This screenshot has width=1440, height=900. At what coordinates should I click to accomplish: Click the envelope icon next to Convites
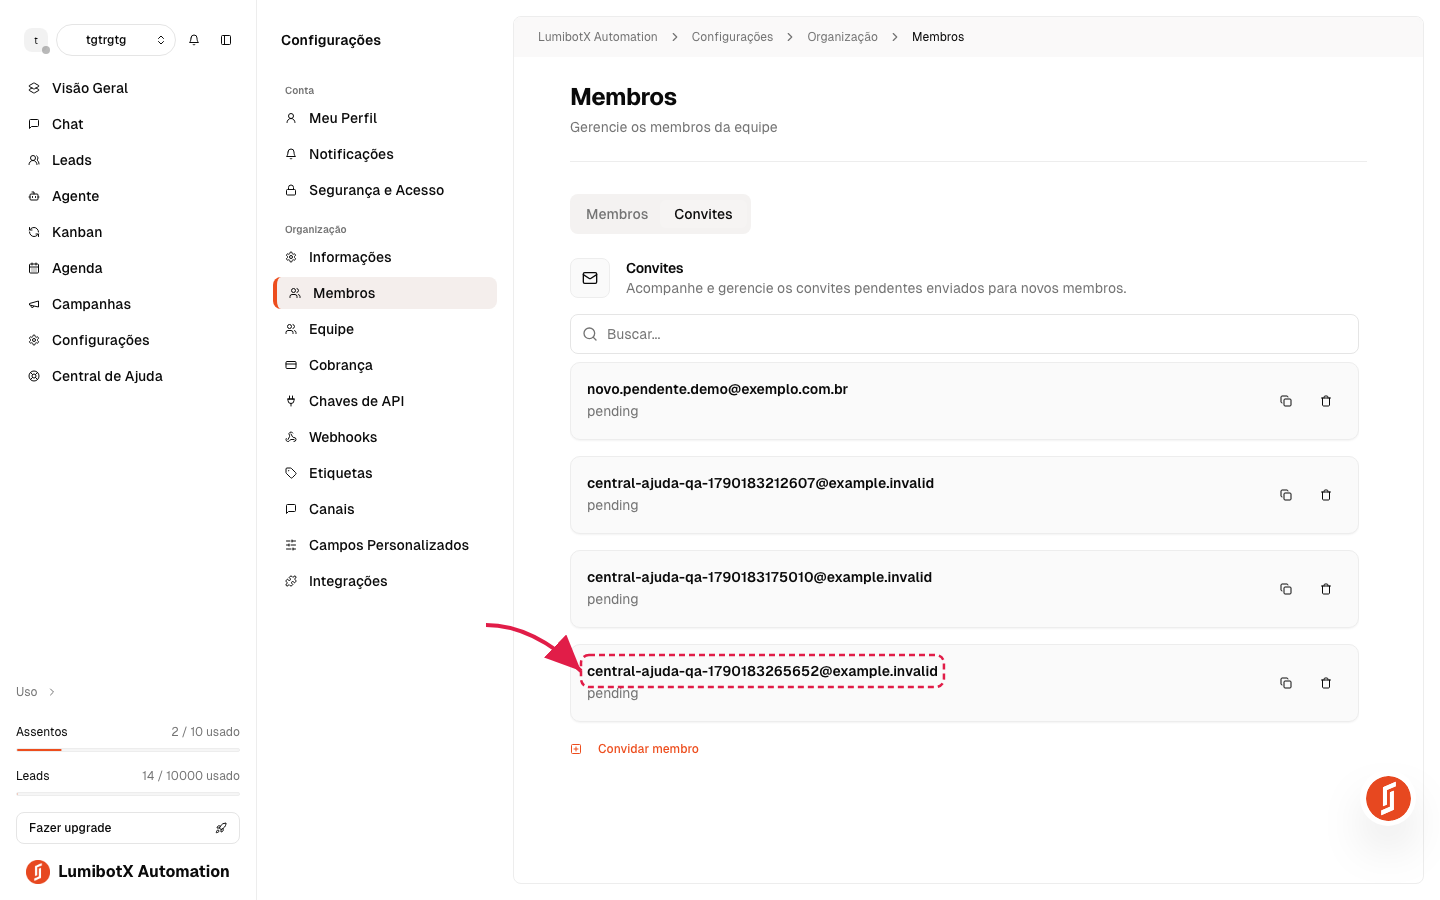point(590,278)
